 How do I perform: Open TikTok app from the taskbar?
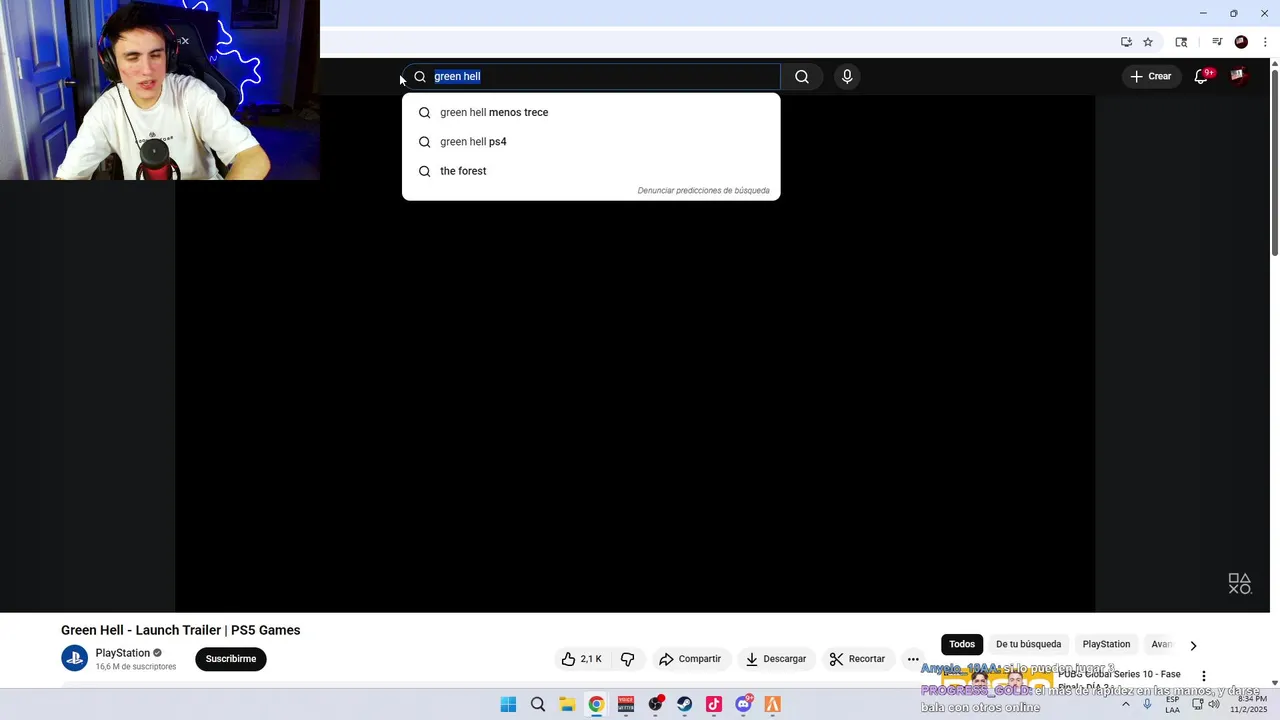click(x=714, y=704)
